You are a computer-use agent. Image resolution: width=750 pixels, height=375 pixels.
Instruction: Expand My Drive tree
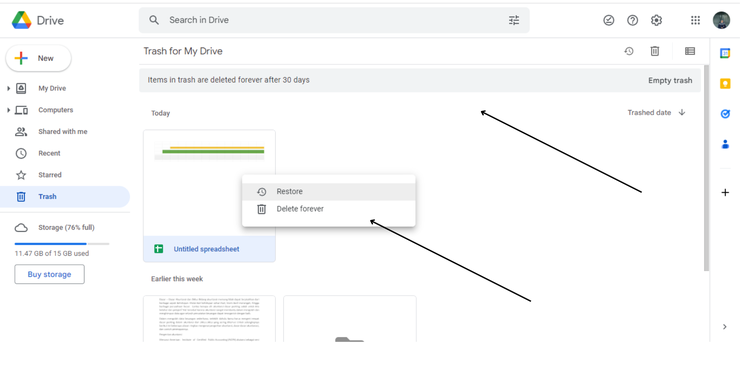pyautogui.click(x=8, y=88)
